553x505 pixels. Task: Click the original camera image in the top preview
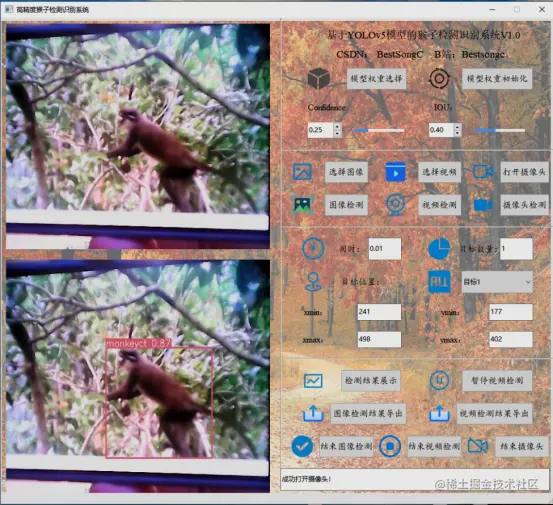click(x=138, y=136)
